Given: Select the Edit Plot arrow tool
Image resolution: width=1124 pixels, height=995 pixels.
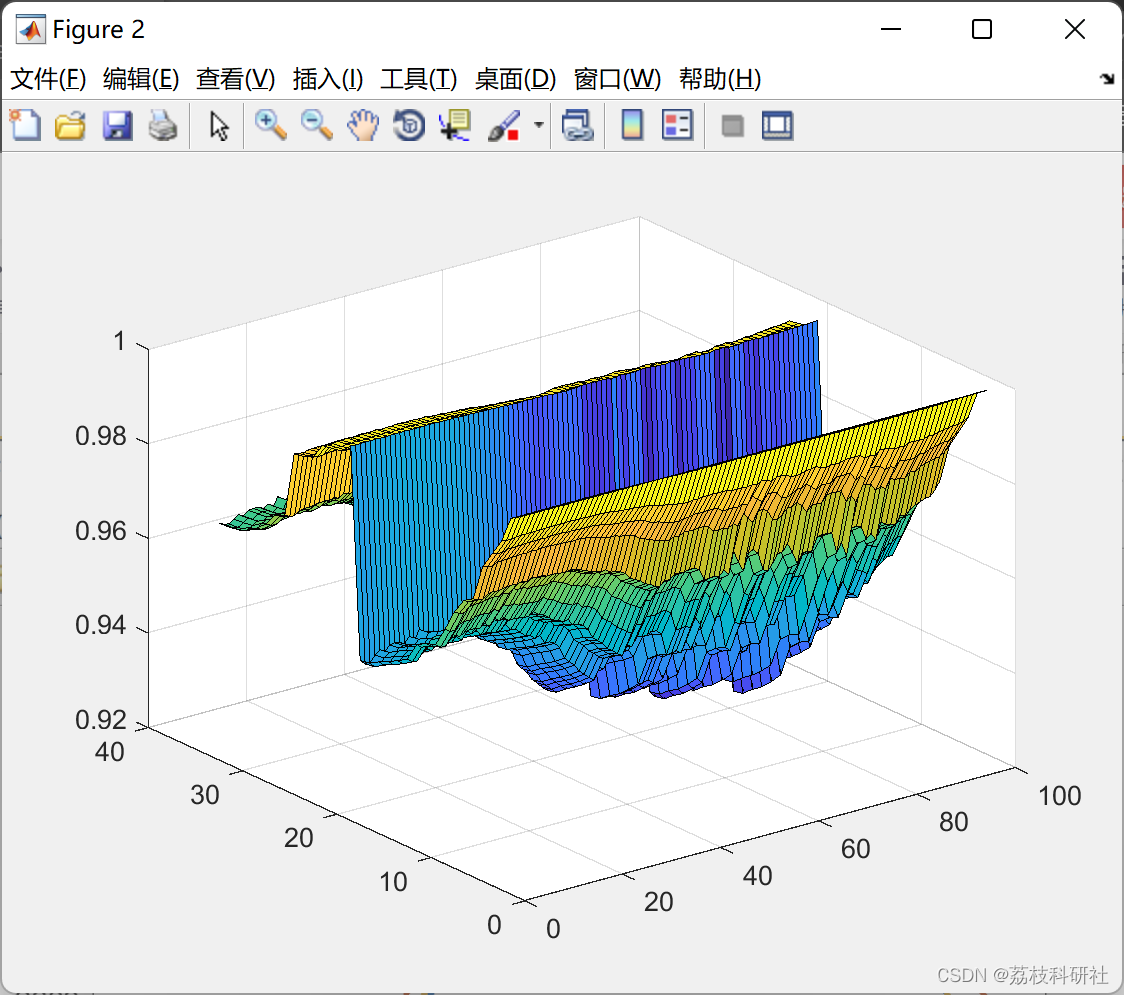Looking at the screenshot, I should [x=219, y=125].
